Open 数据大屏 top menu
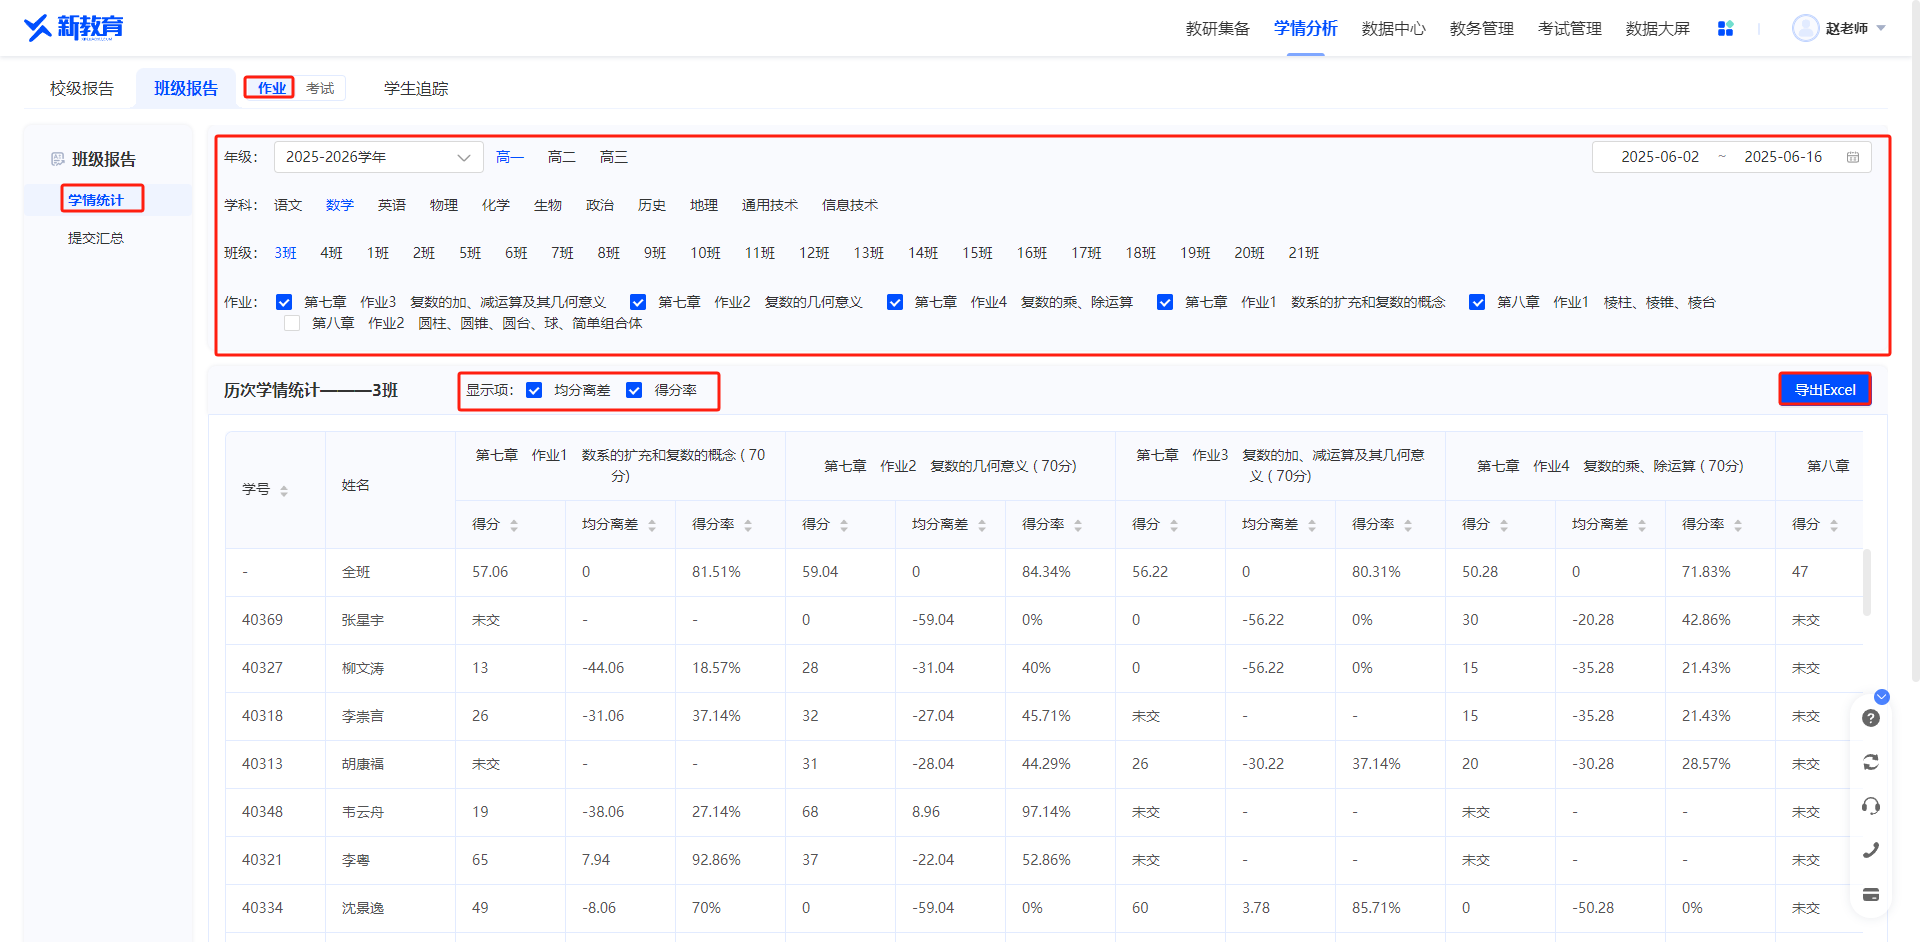Viewport: 1920px width, 942px height. [x=1658, y=29]
